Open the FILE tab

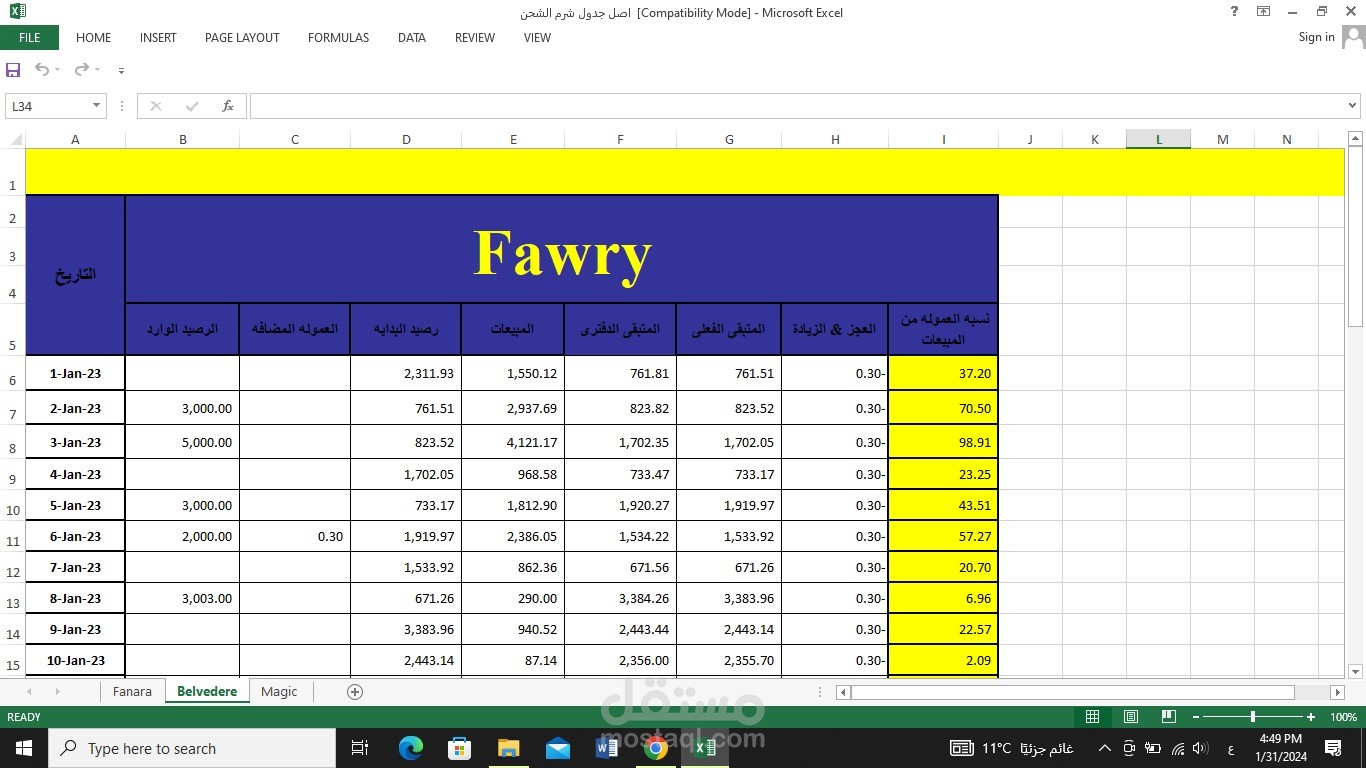pos(30,38)
